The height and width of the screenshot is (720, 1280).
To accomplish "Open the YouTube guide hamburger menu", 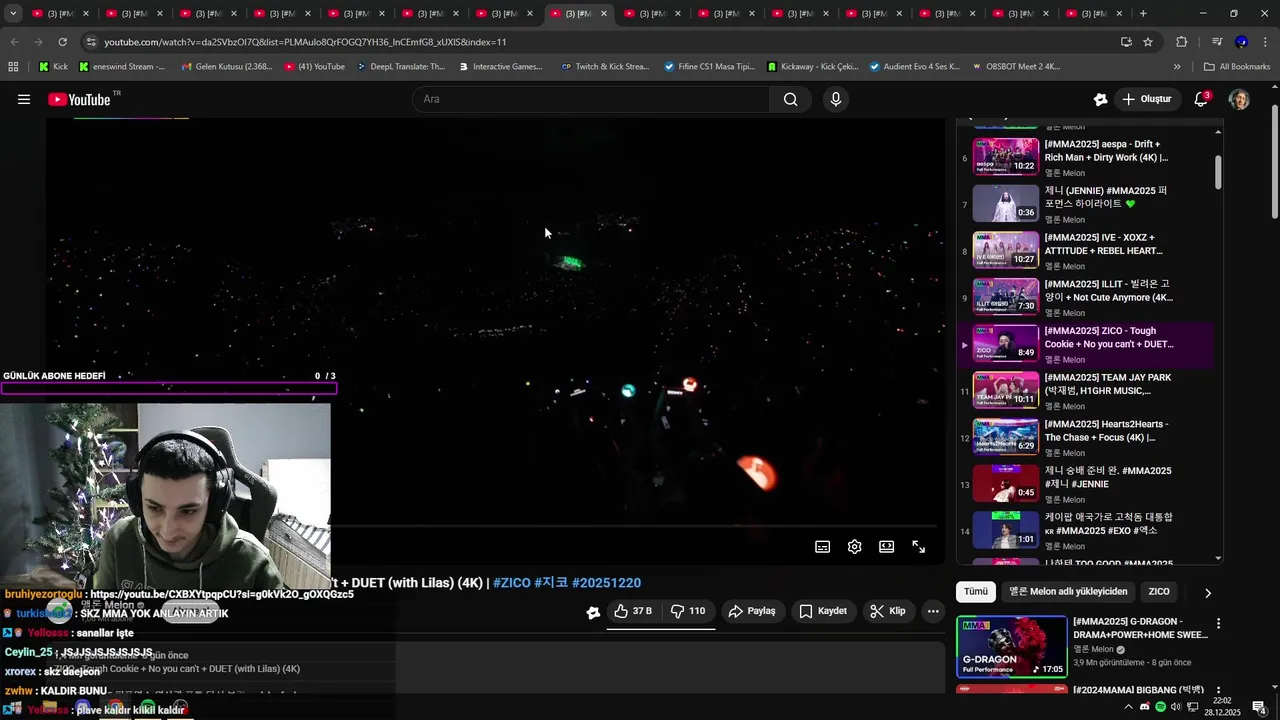I will click(x=24, y=99).
